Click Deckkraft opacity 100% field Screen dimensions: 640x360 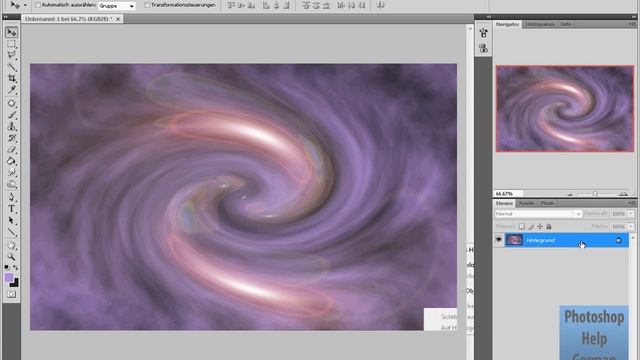pyautogui.click(x=619, y=213)
